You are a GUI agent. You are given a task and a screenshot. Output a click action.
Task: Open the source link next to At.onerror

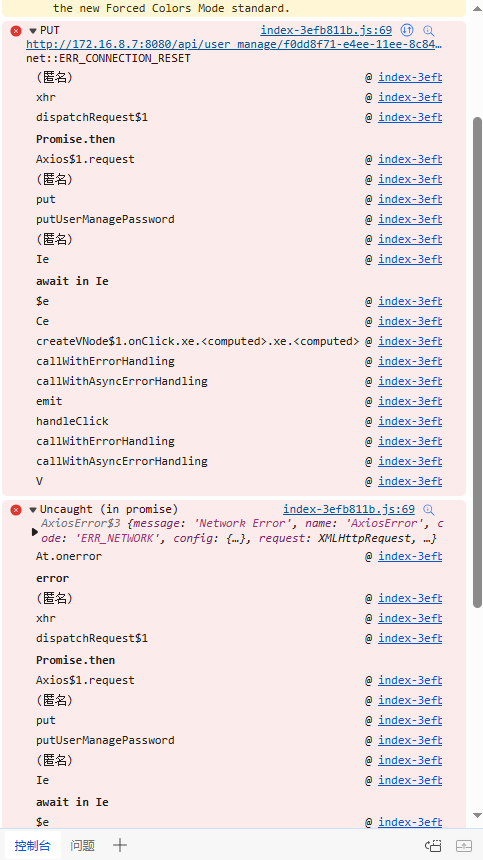coord(410,556)
